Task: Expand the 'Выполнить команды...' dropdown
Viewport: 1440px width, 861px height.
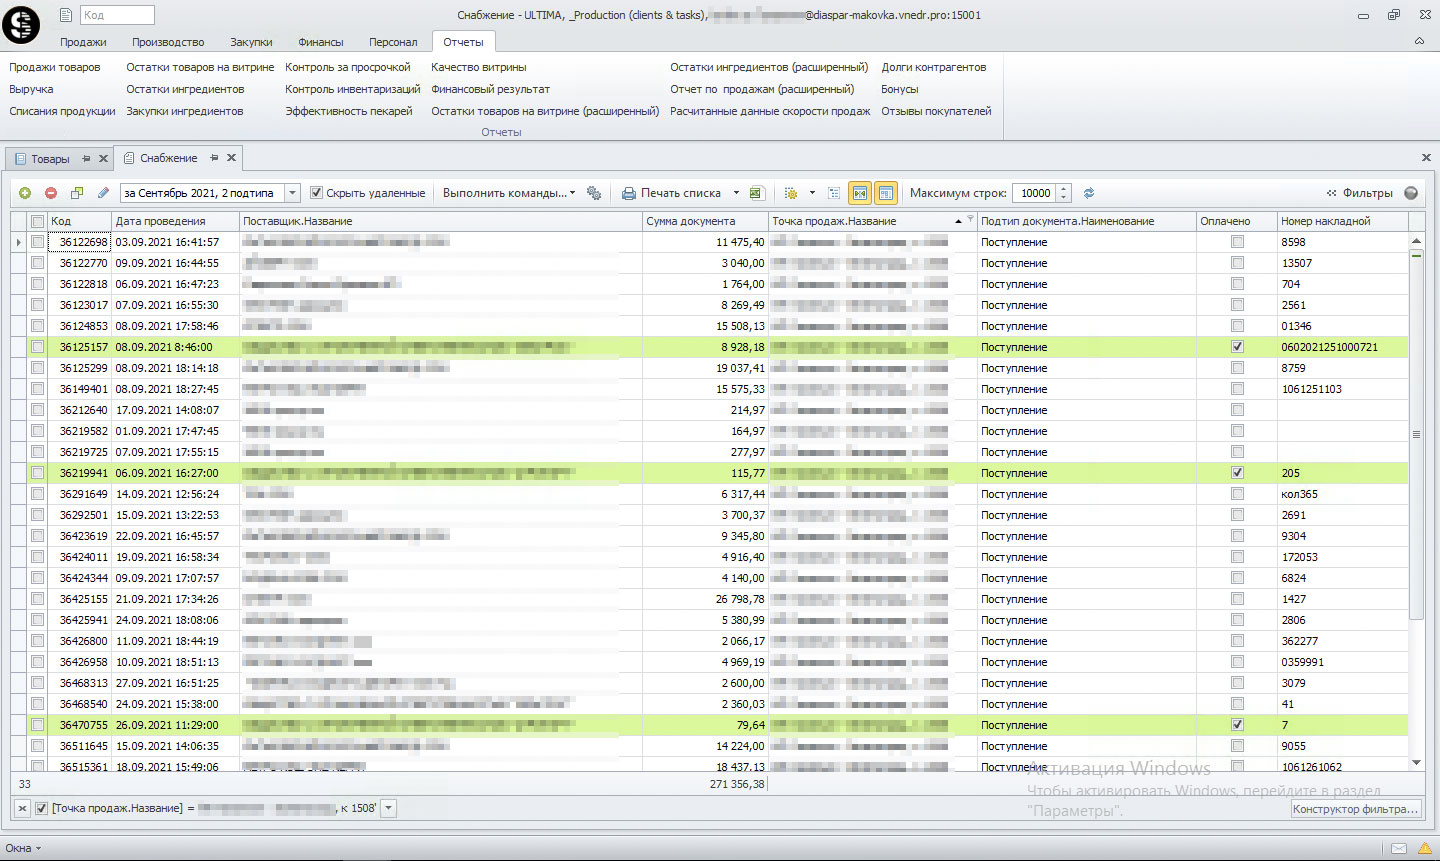Action: coord(509,193)
